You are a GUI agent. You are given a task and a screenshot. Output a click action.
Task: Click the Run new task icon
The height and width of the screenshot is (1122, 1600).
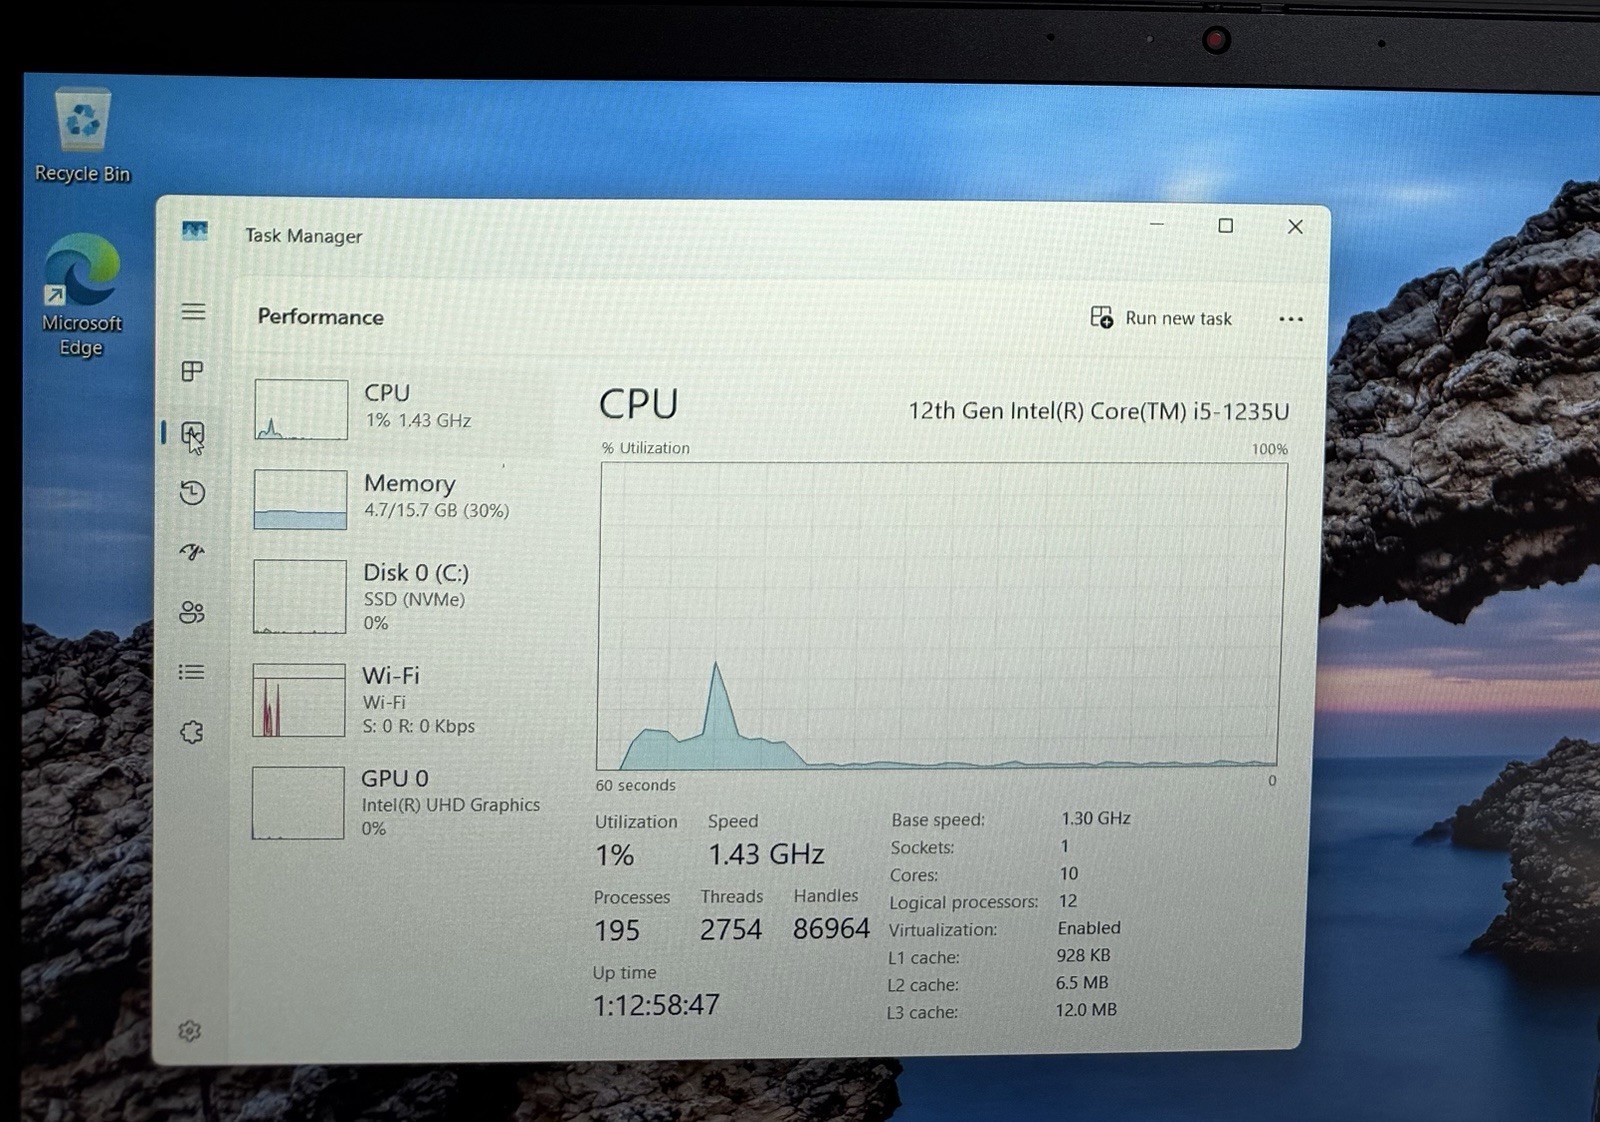pyautogui.click(x=1101, y=317)
